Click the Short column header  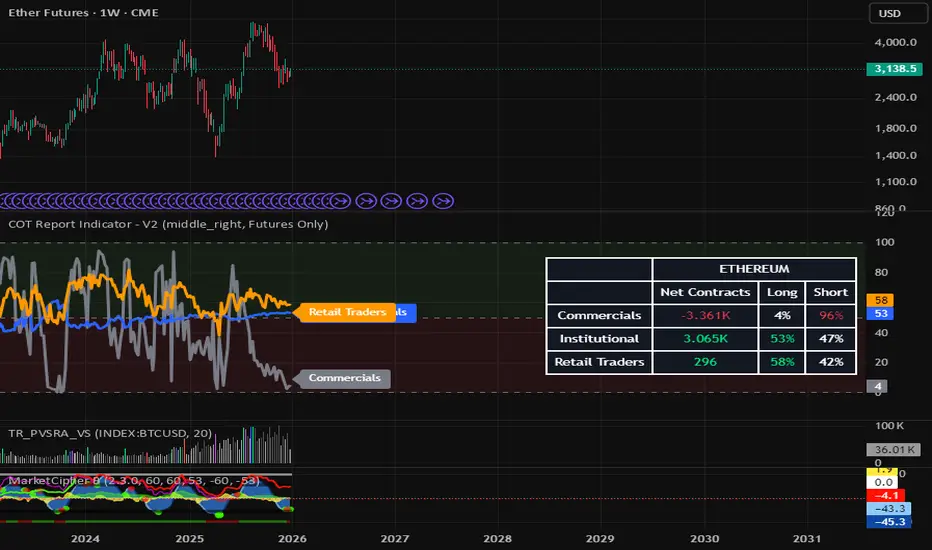830,293
